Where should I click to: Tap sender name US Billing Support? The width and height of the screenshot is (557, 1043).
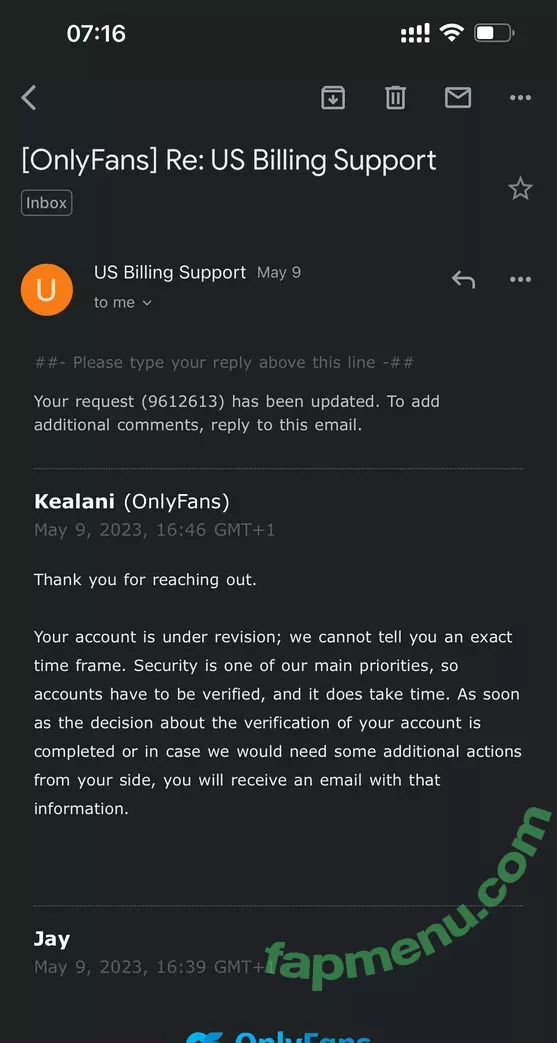170,273
